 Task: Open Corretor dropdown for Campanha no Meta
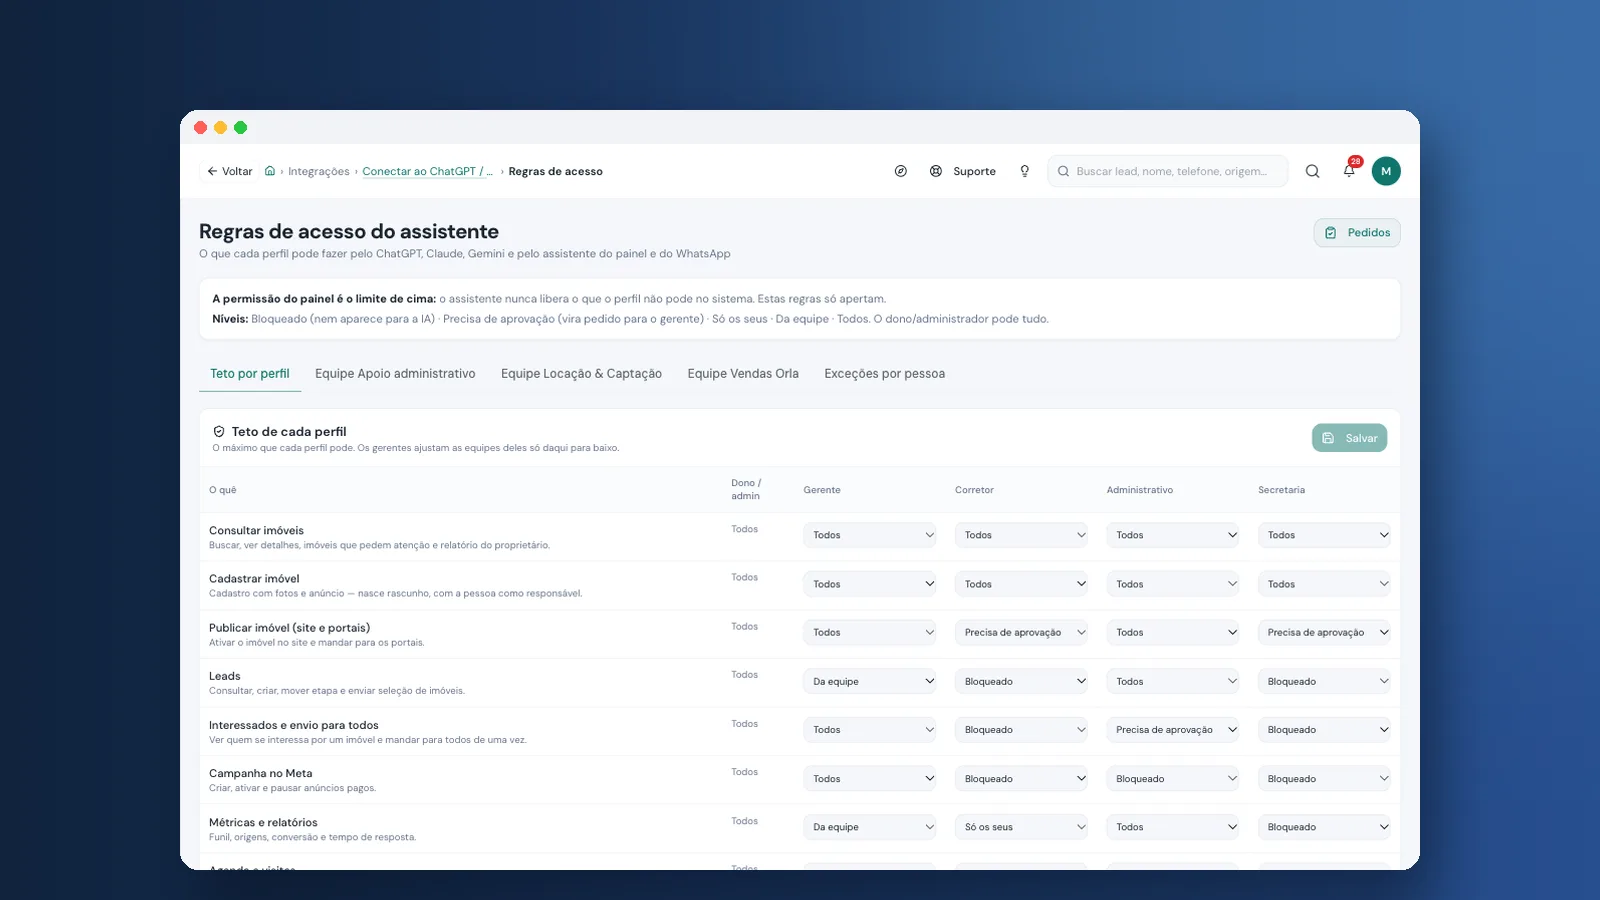click(1021, 778)
